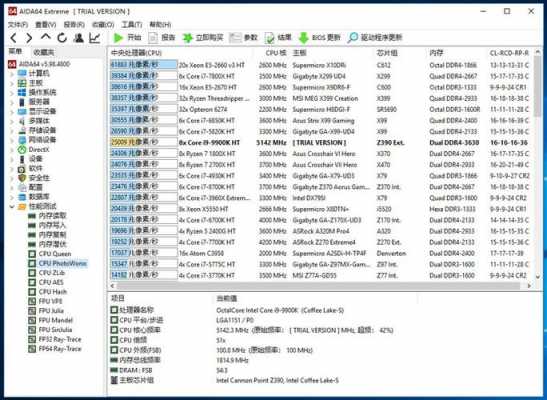Select the CPU AES benchmark
Viewport: 547px width, 400px height.
47,282
